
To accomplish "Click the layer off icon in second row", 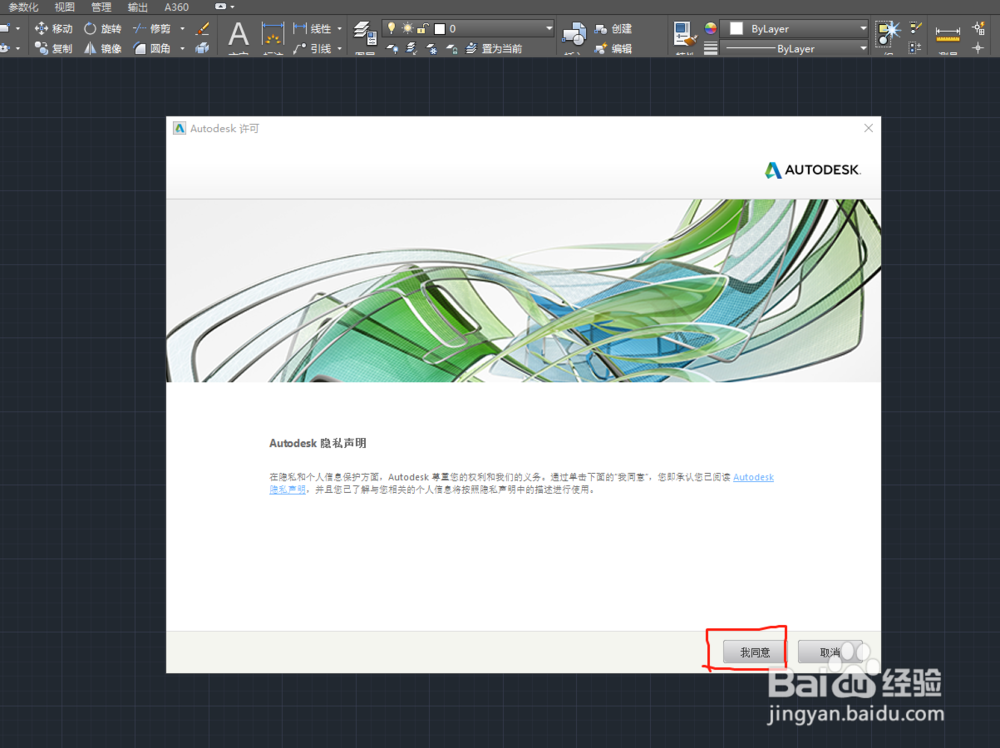I will click(x=392, y=48).
